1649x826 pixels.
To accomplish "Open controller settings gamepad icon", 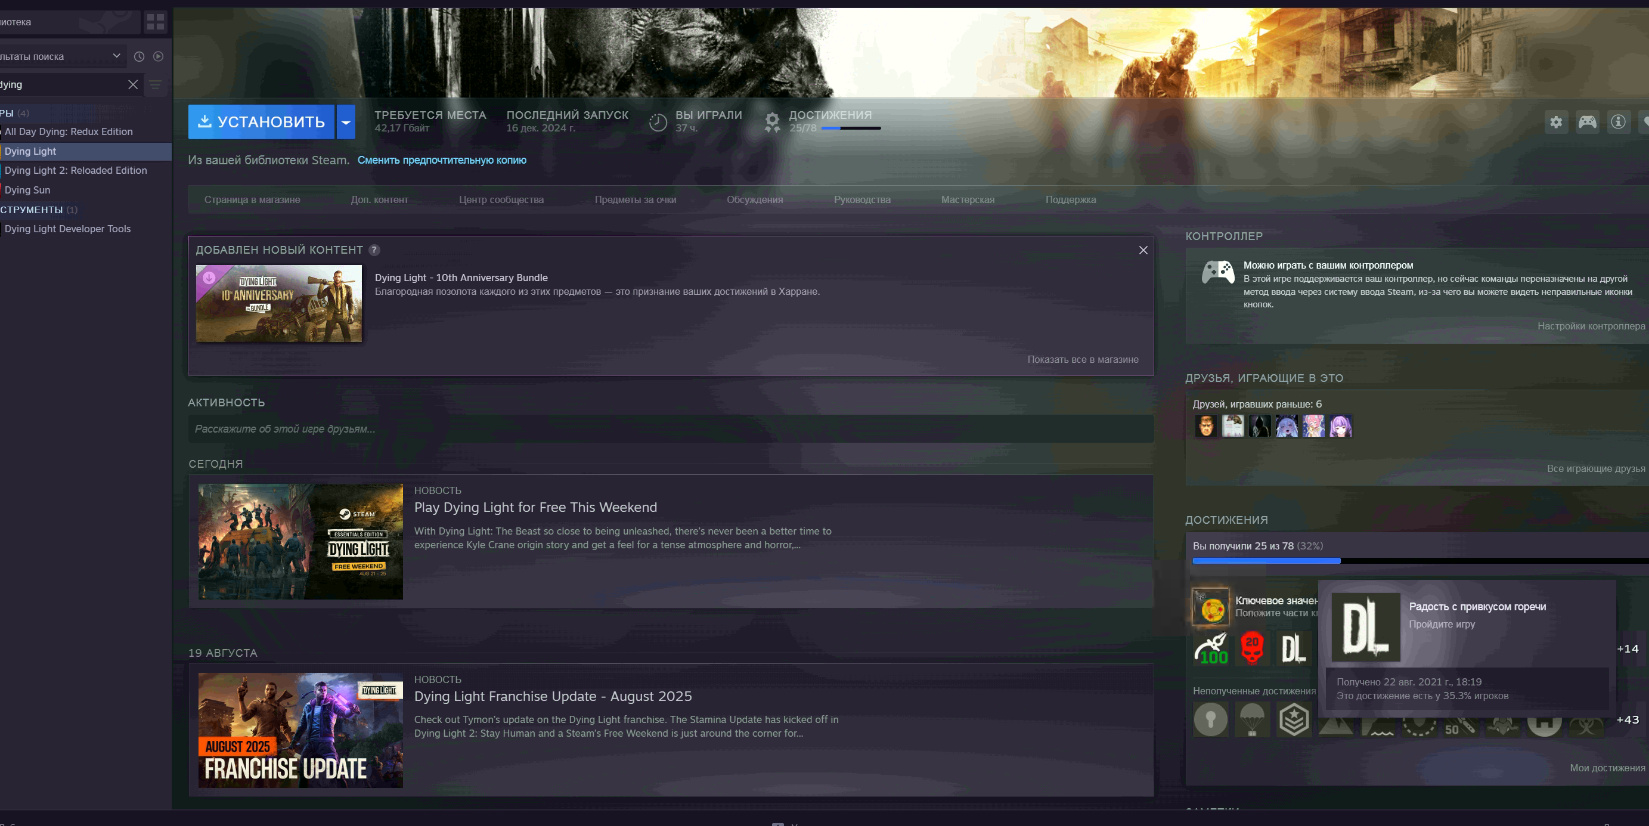I will 1587,122.
